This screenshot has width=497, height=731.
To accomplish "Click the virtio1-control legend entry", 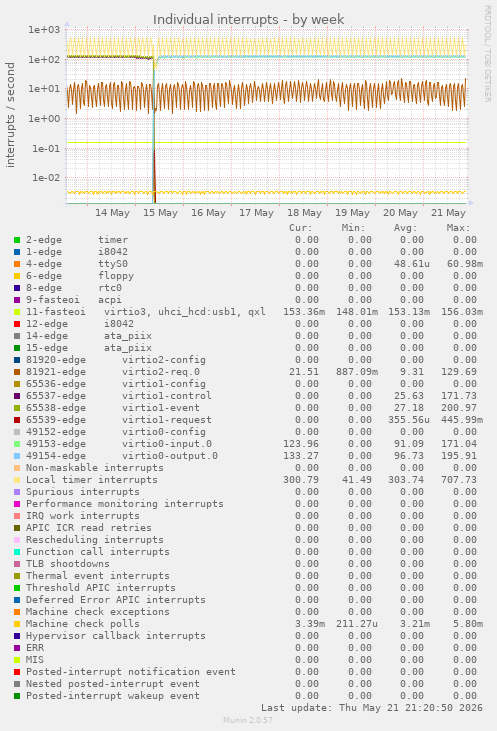I will coord(166,396).
